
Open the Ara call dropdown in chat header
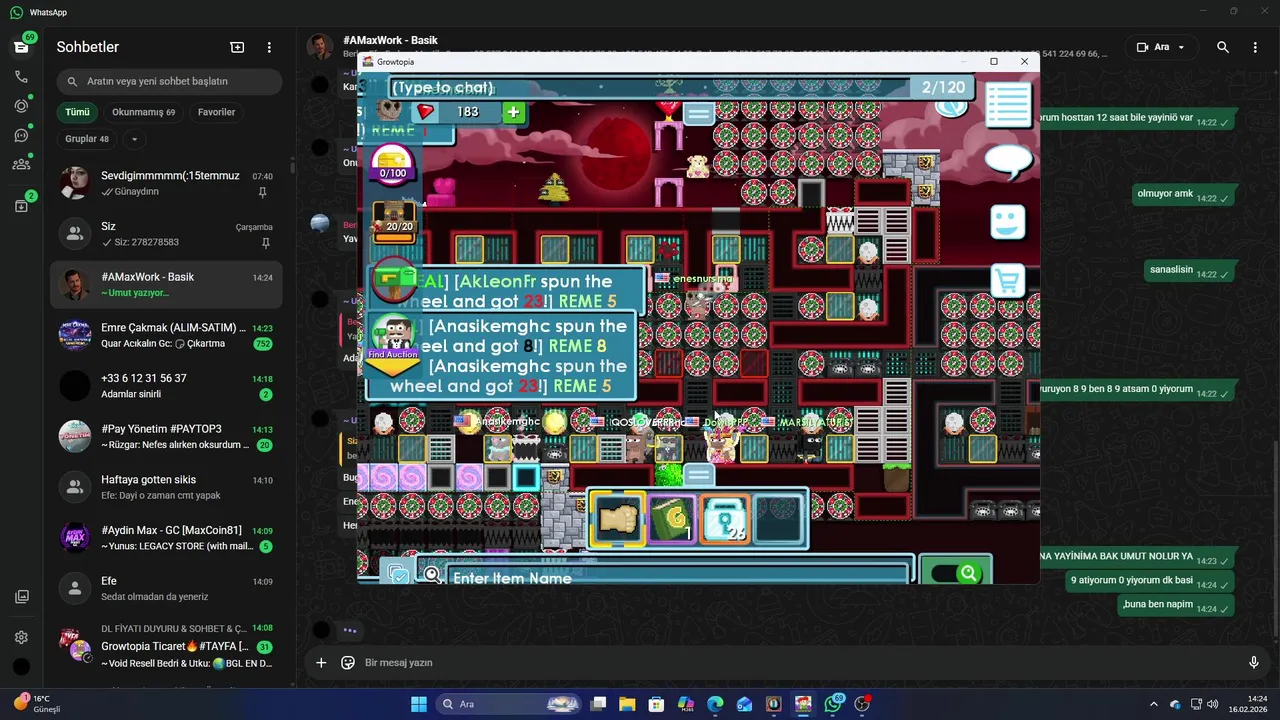point(1160,47)
